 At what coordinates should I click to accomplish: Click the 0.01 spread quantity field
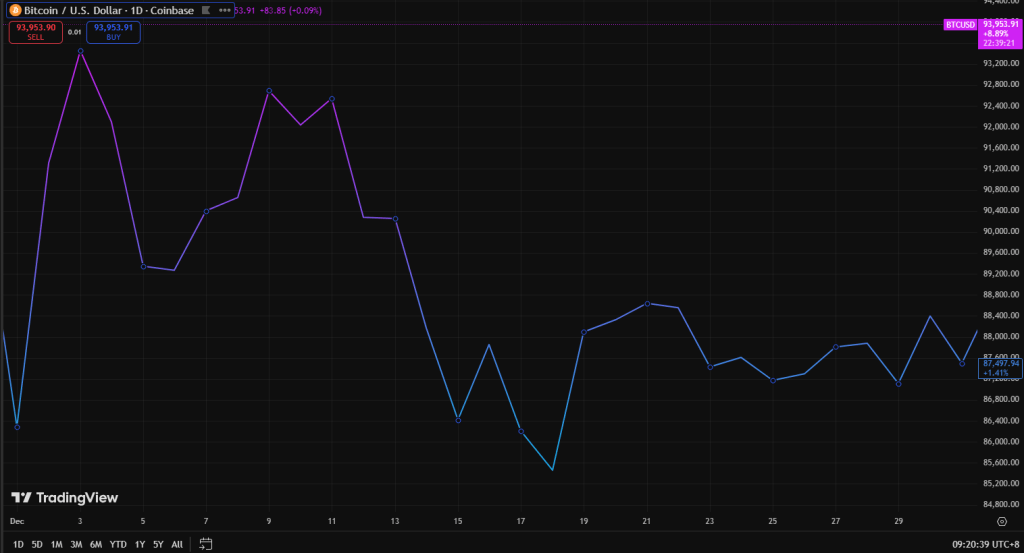pos(74,32)
